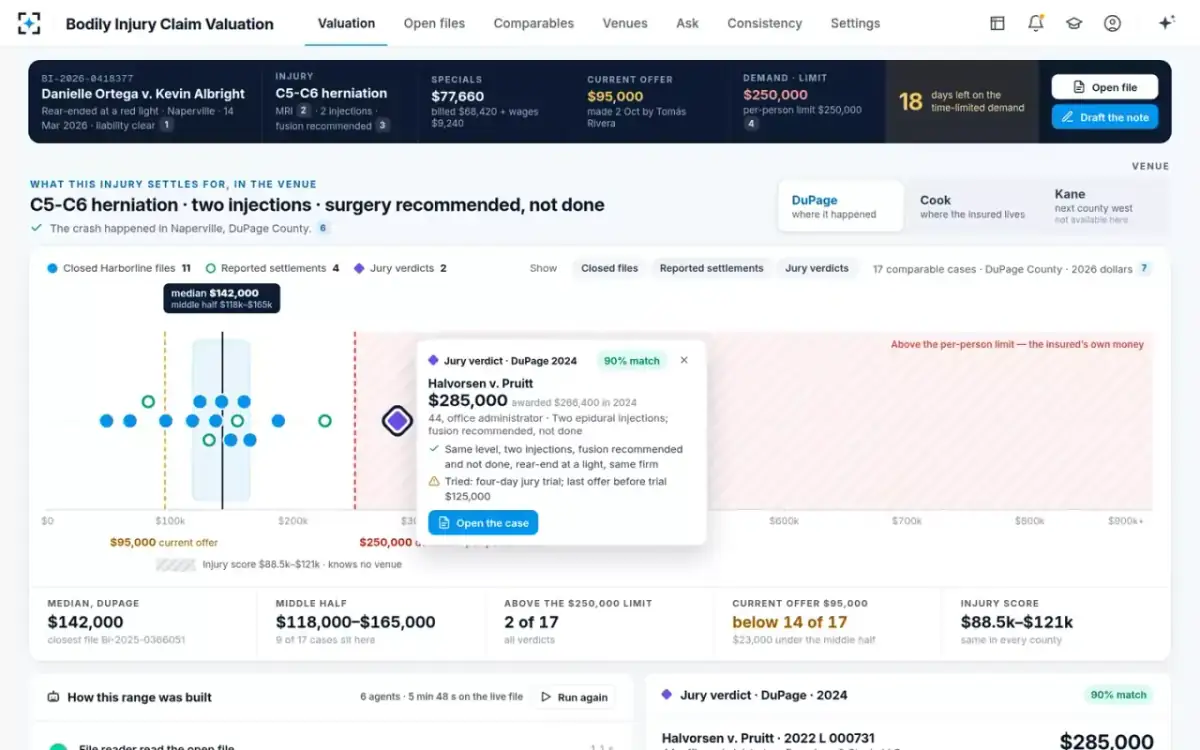Click the file reader status dot

click(x=59, y=747)
